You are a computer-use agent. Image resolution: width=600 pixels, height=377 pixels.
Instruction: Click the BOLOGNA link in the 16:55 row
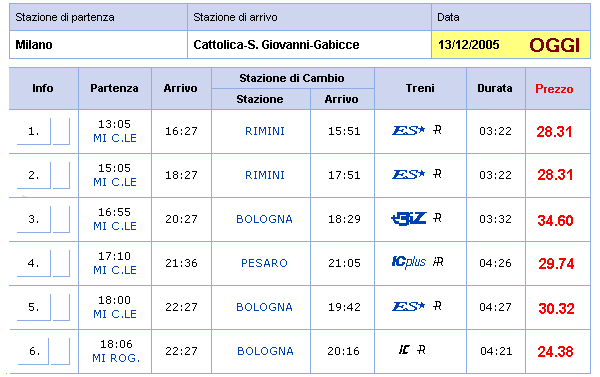tap(264, 219)
